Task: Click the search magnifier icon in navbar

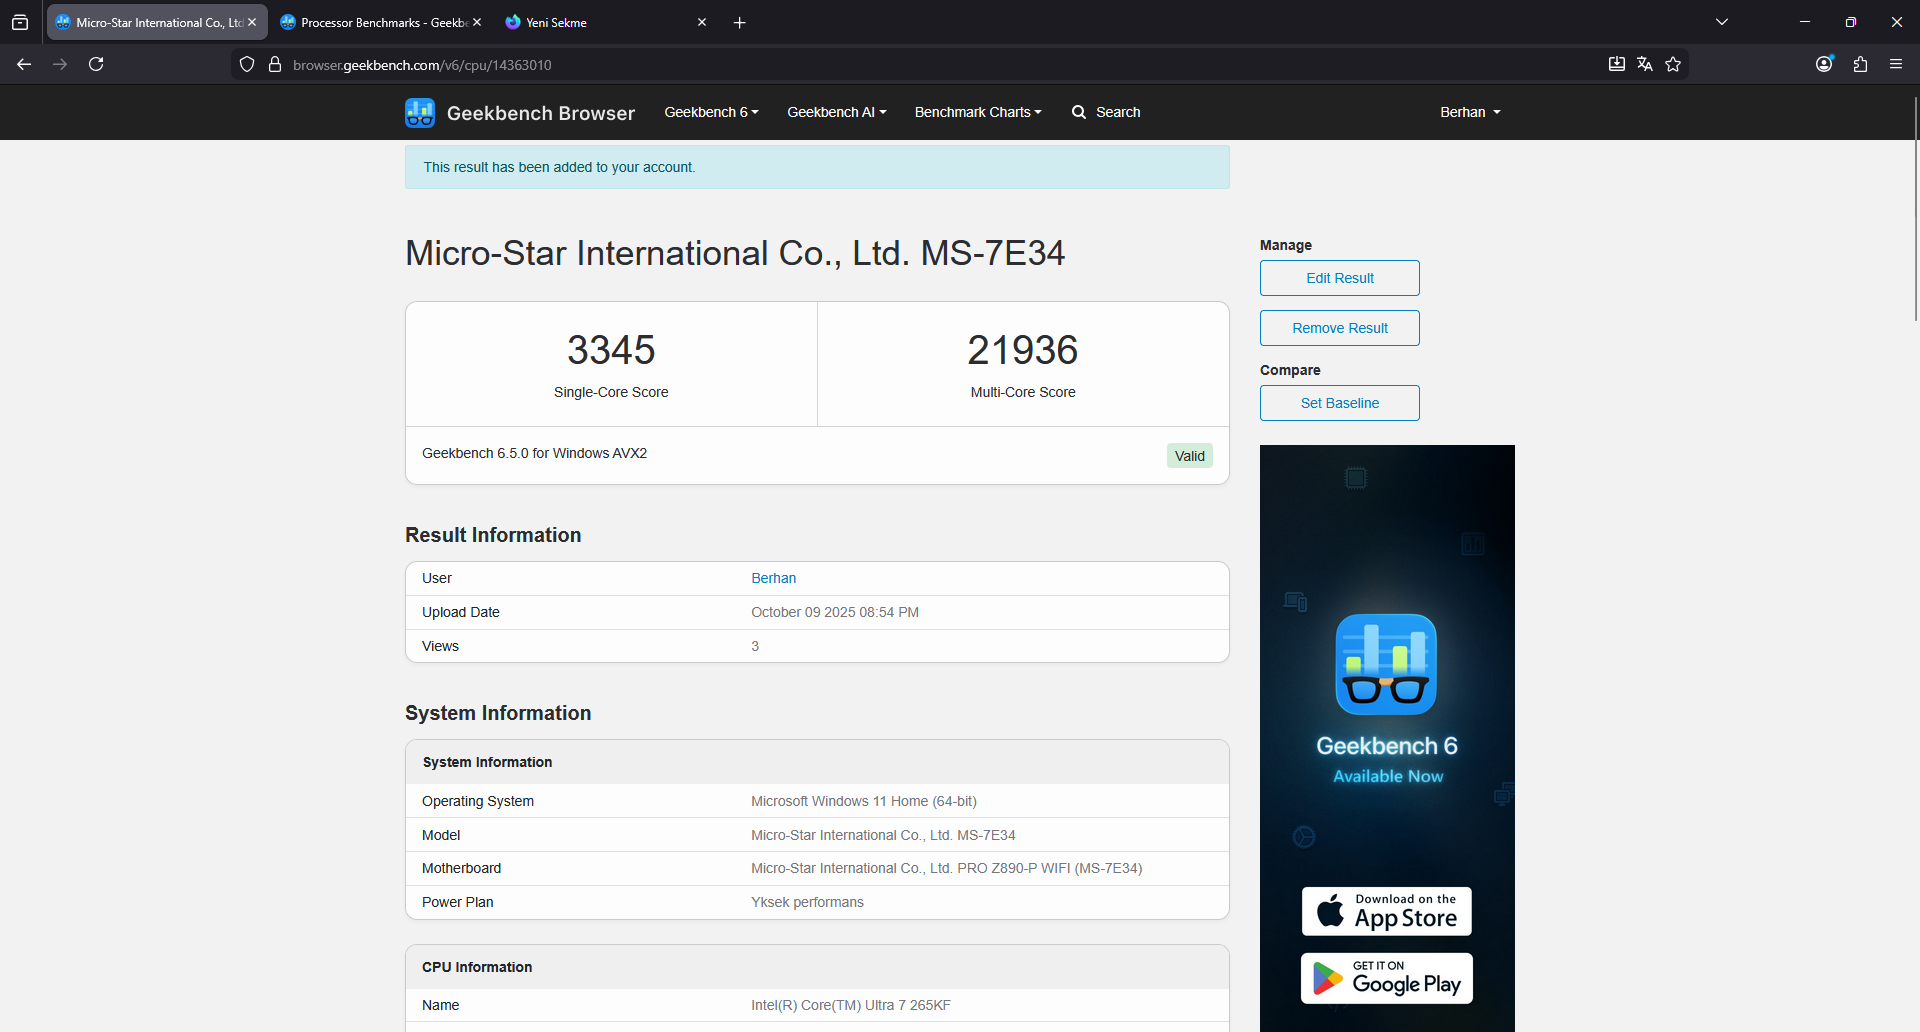Action: point(1079,112)
